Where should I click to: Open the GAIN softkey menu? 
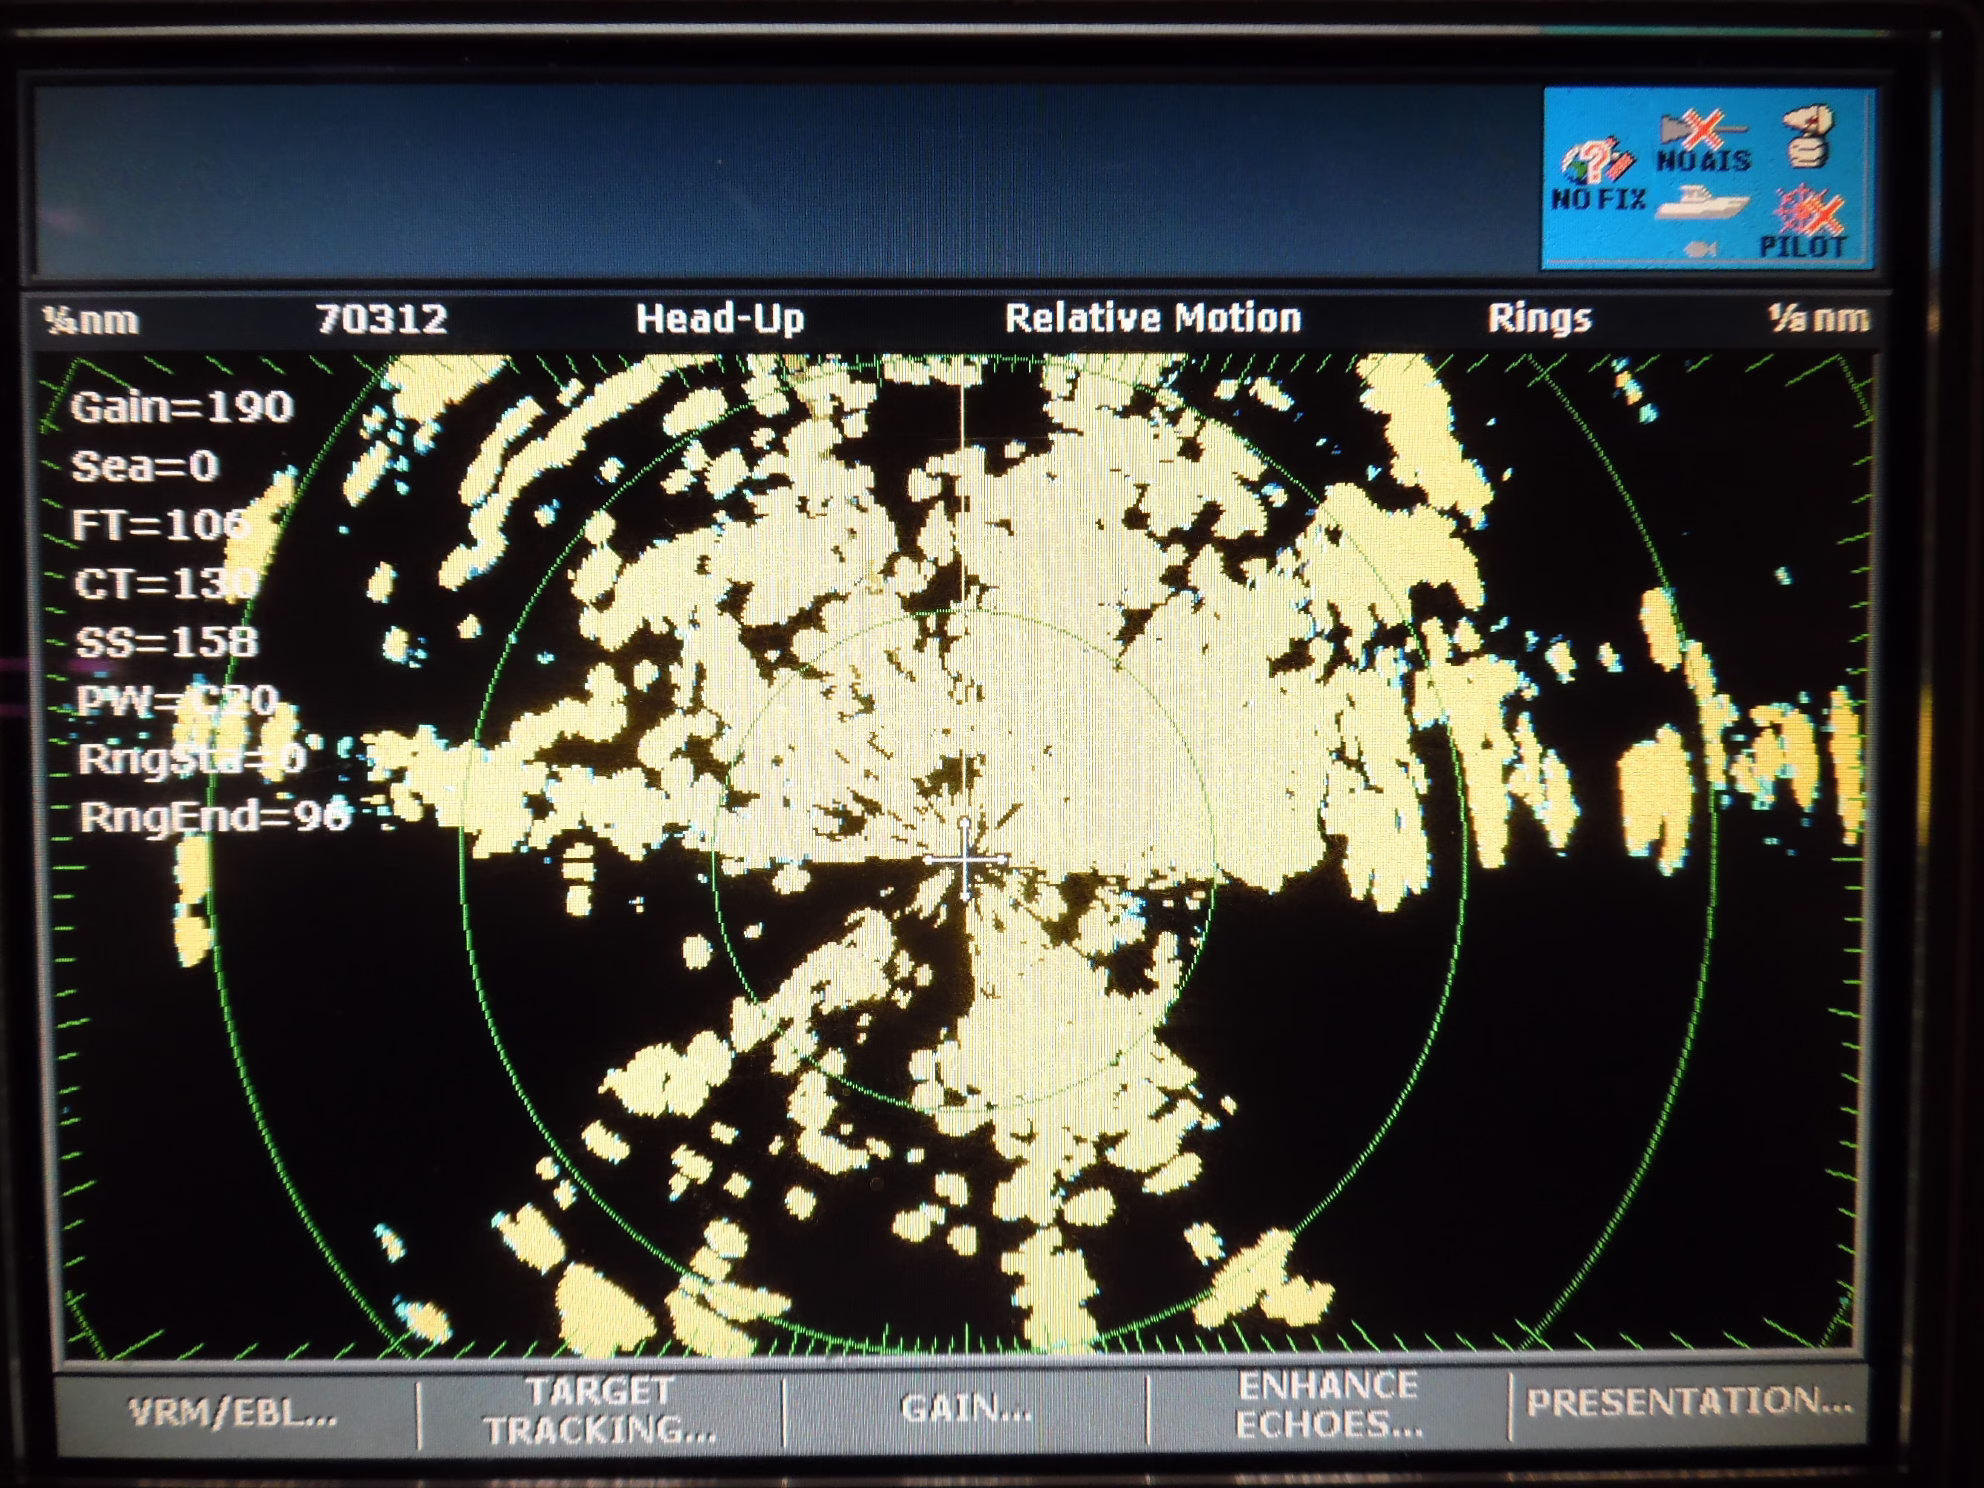(966, 1409)
